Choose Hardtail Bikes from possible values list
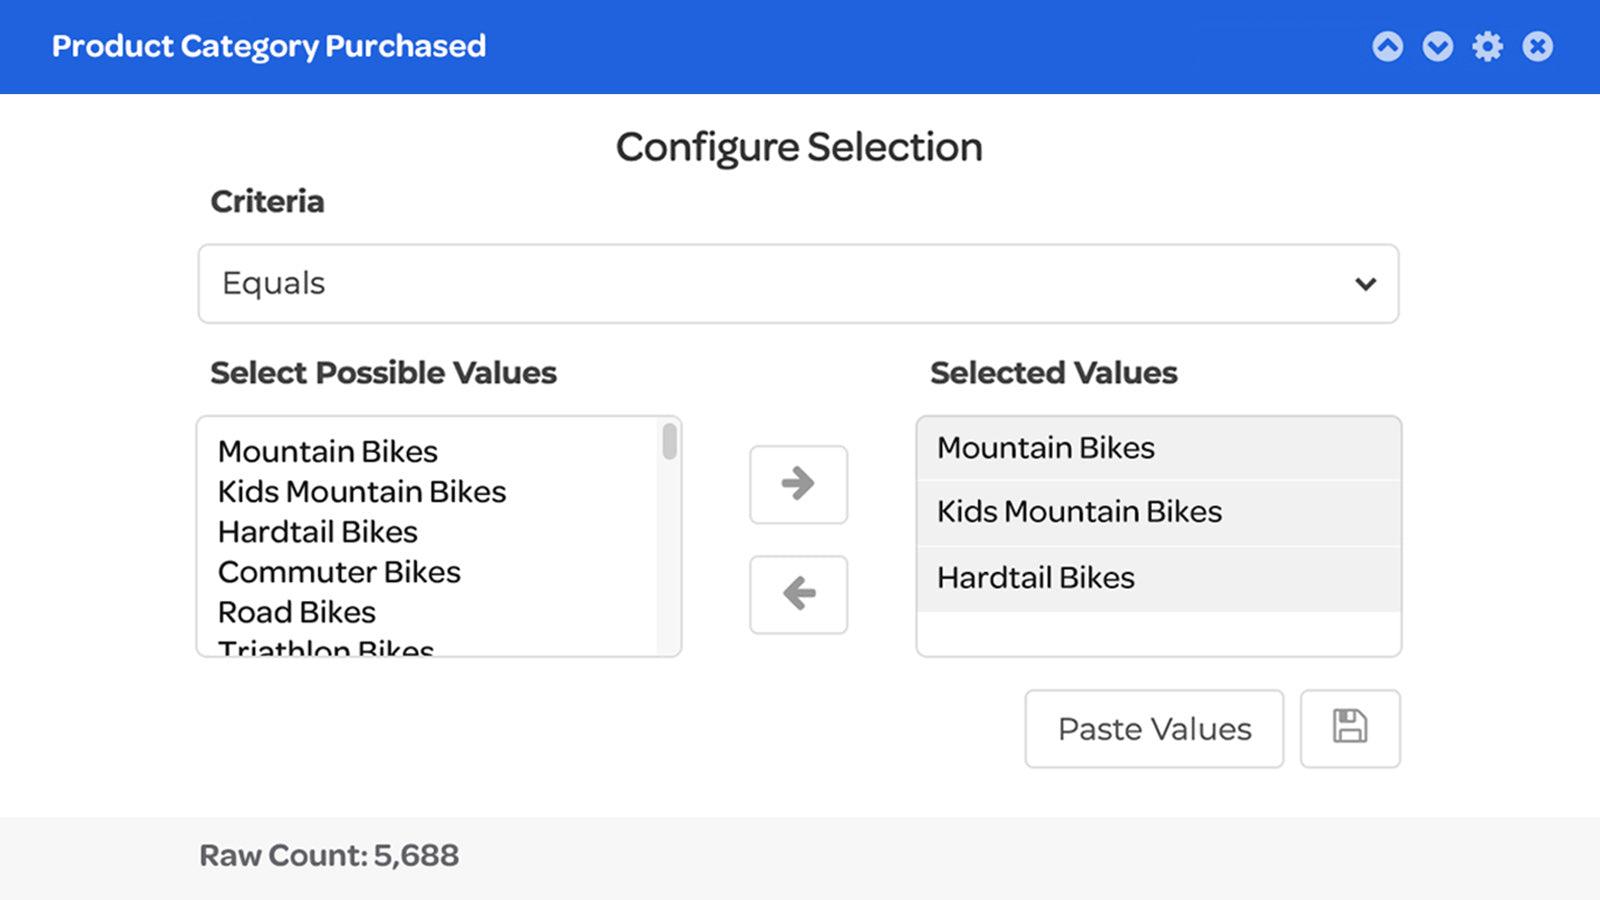The width and height of the screenshot is (1600, 900). tap(318, 532)
